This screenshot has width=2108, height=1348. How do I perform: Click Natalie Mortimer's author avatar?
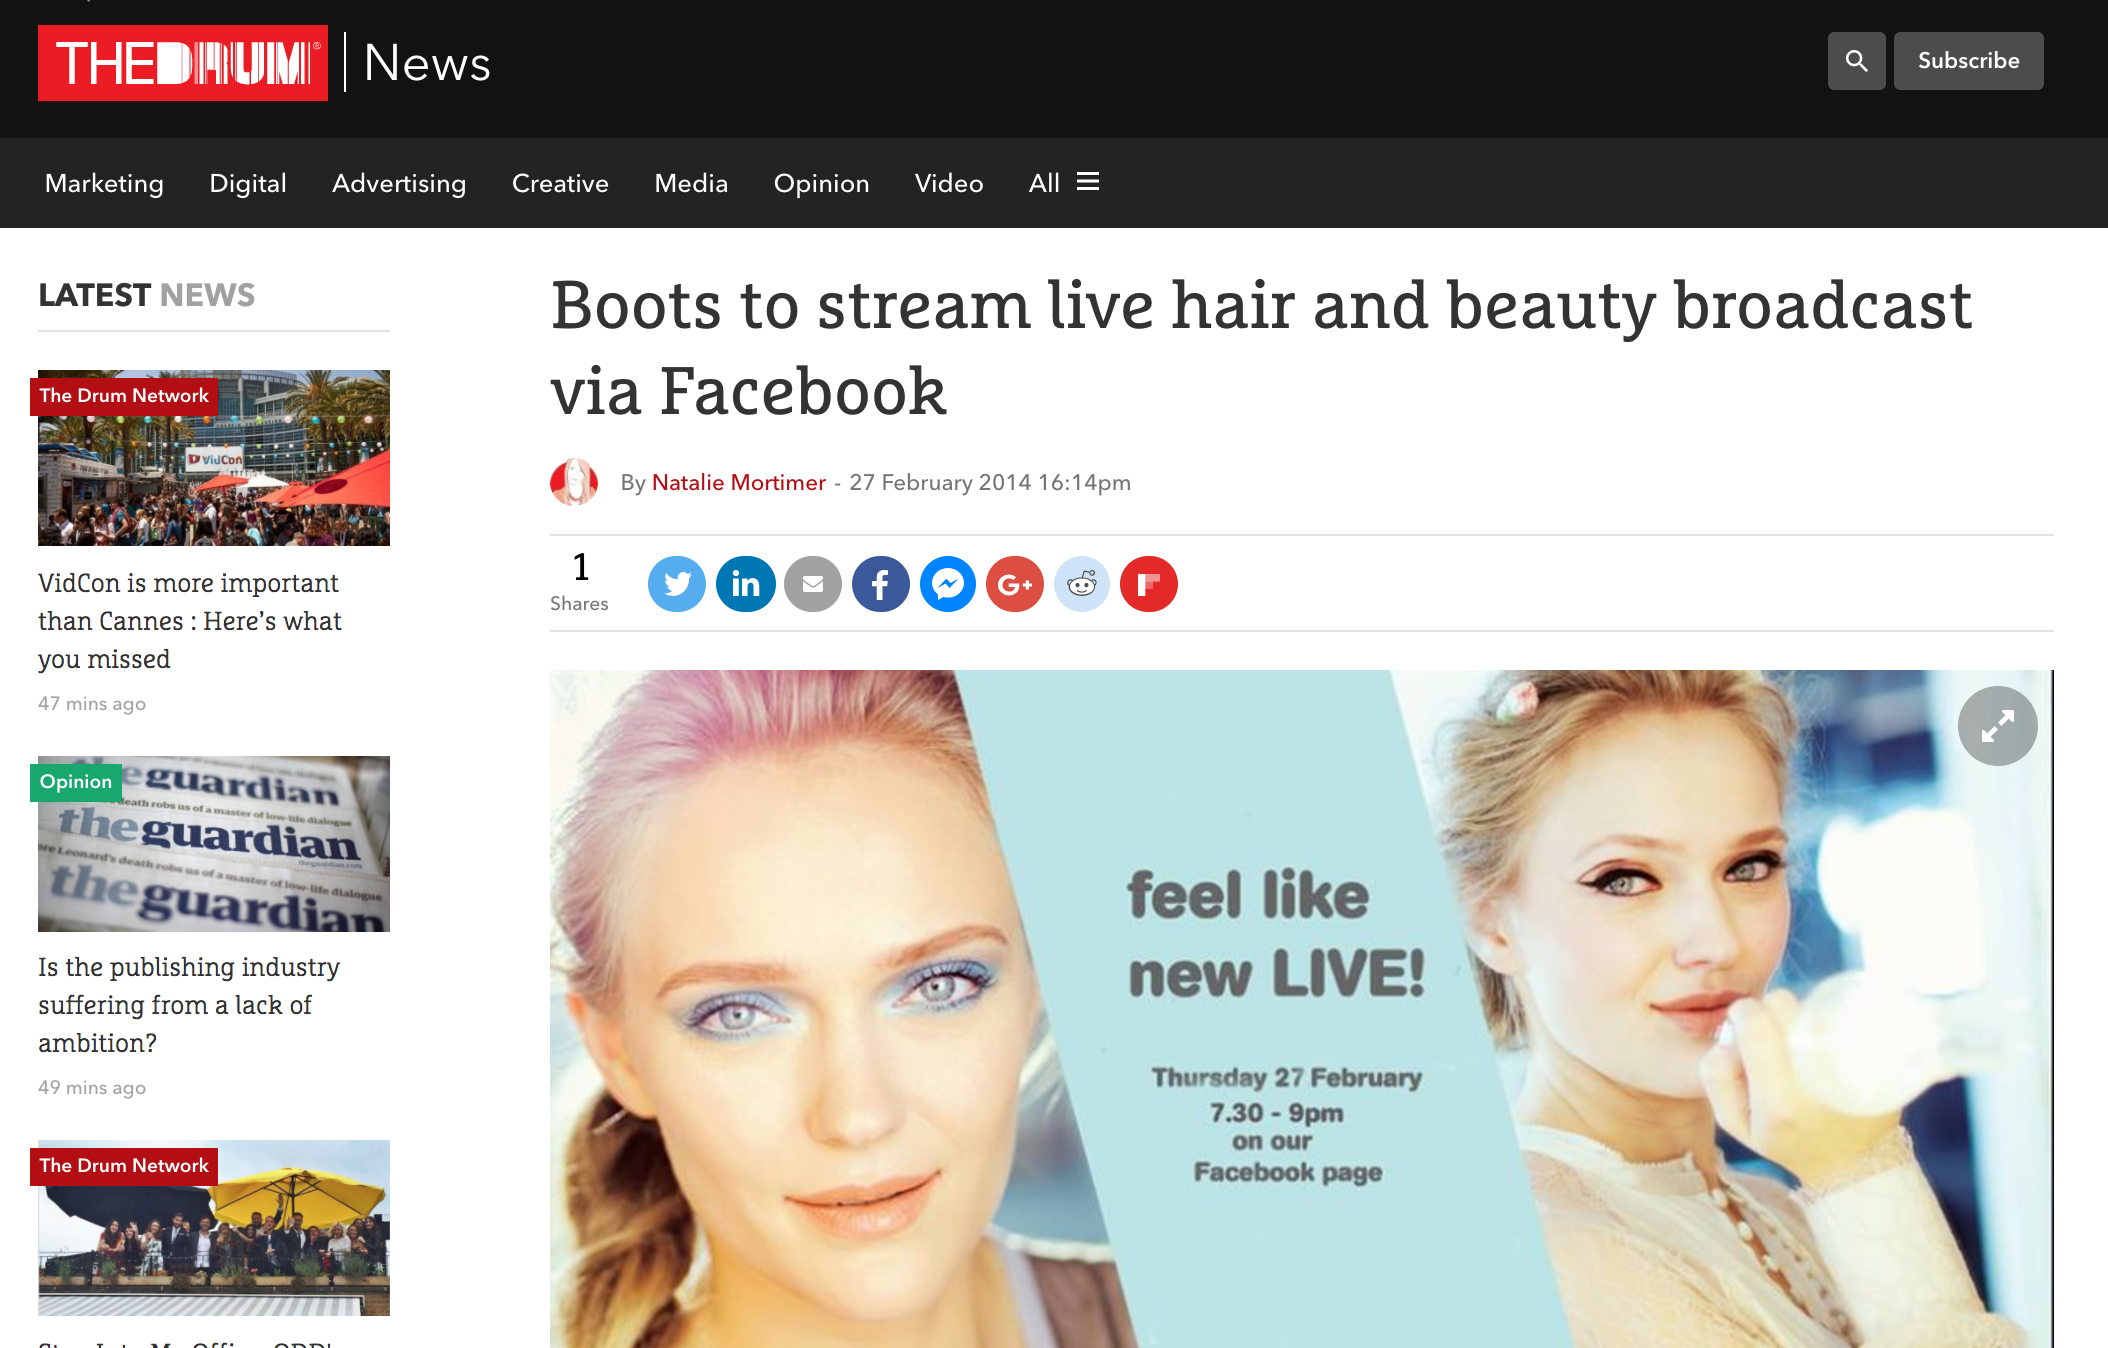click(574, 482)
